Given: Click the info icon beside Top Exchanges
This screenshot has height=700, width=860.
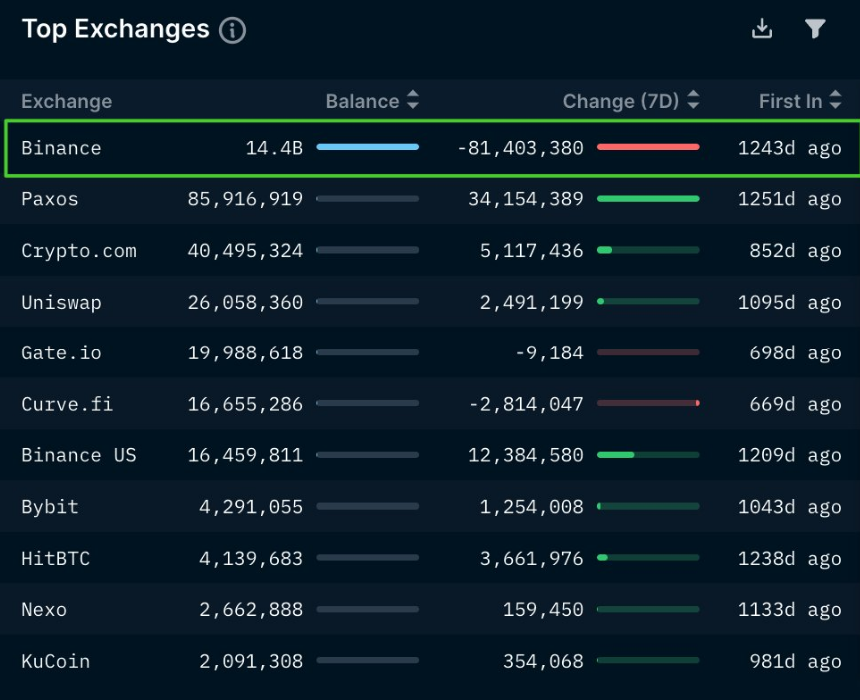Looking at the screenshot, I should pos(232,30).
